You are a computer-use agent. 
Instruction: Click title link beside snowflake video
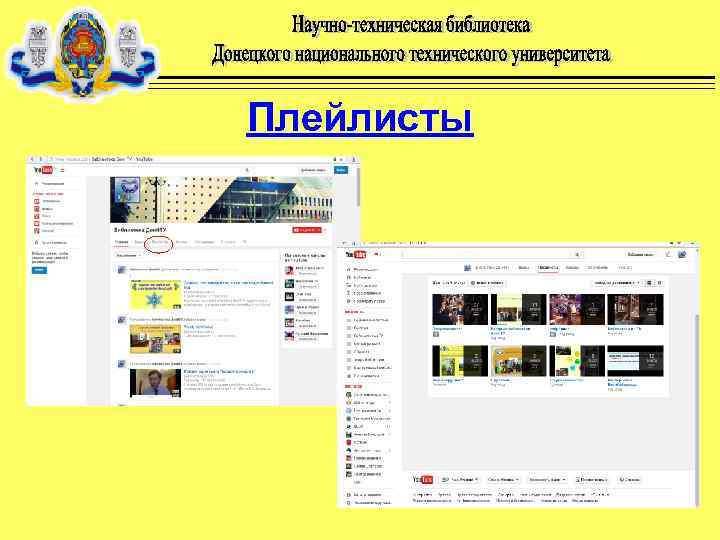pos(228,284)
